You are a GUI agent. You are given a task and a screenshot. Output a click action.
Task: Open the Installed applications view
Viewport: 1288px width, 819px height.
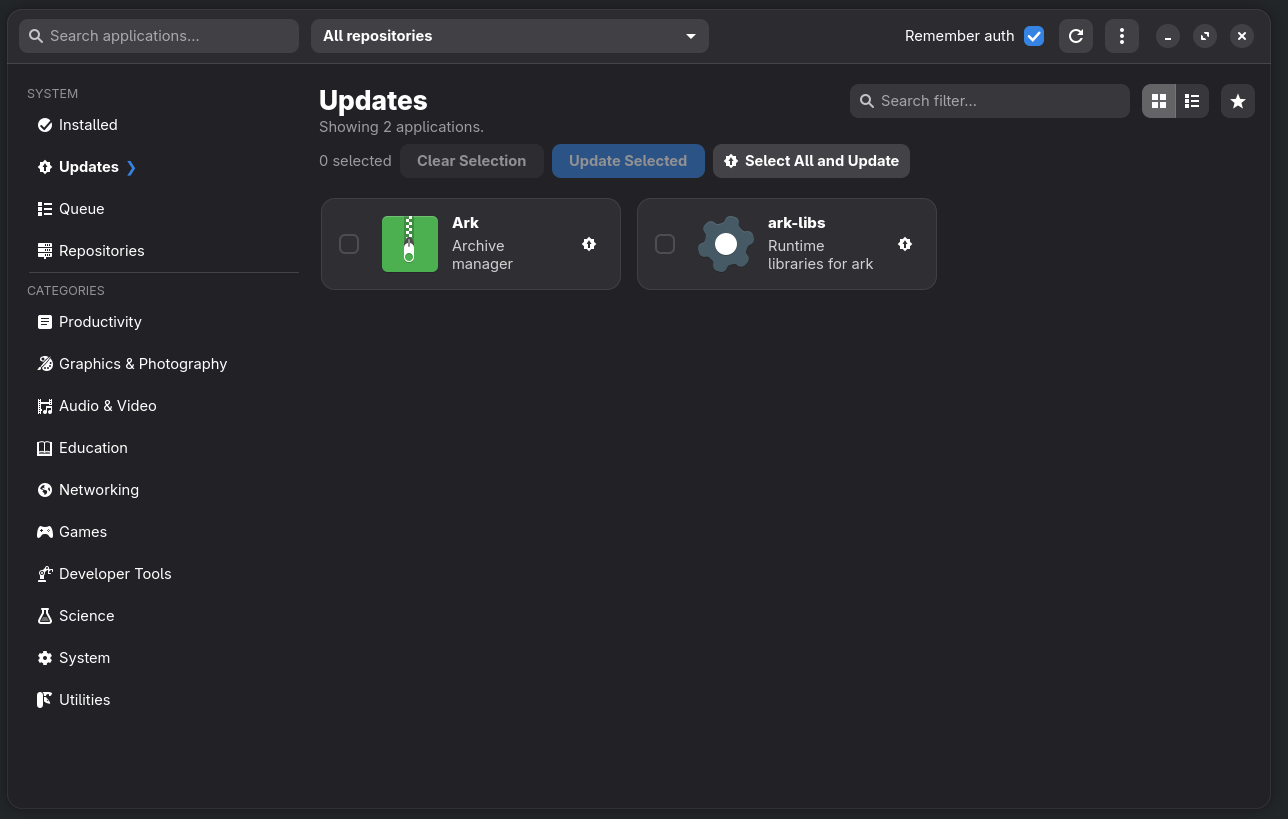[x=88, y=124]
